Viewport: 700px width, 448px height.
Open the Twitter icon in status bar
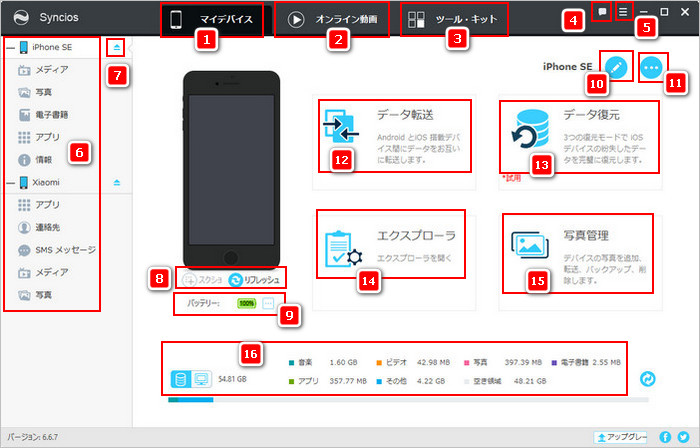683,437
